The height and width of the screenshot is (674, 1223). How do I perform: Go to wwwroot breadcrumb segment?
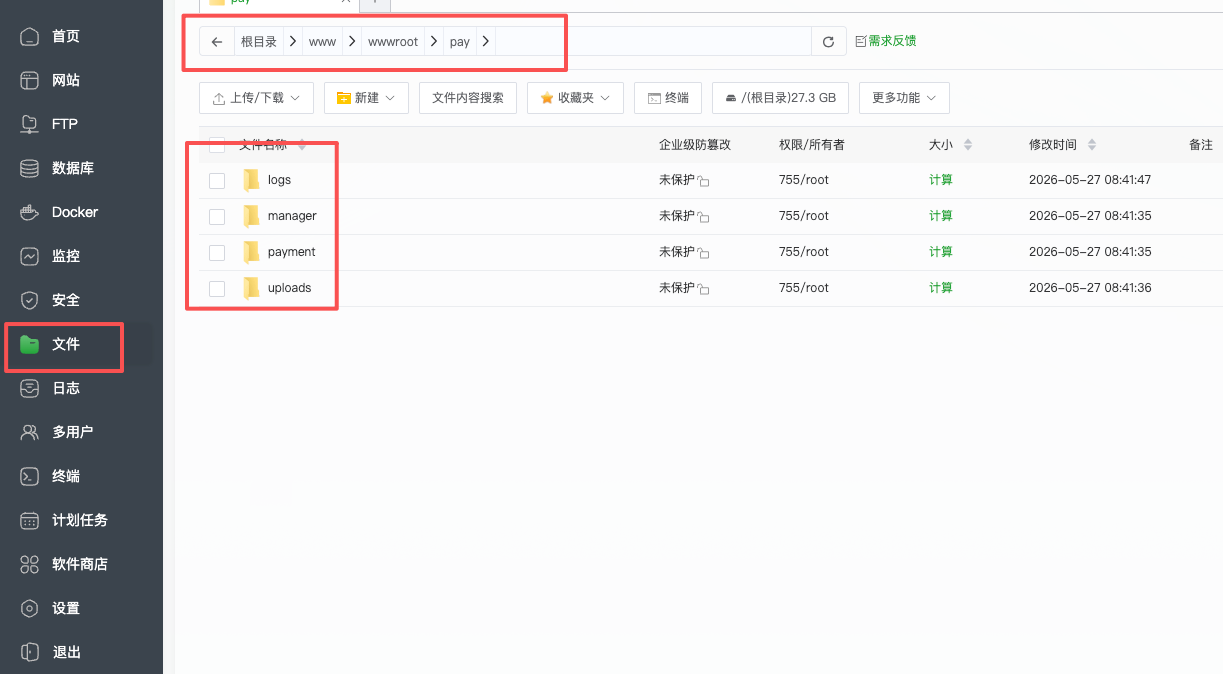click(x=393, y=42)
